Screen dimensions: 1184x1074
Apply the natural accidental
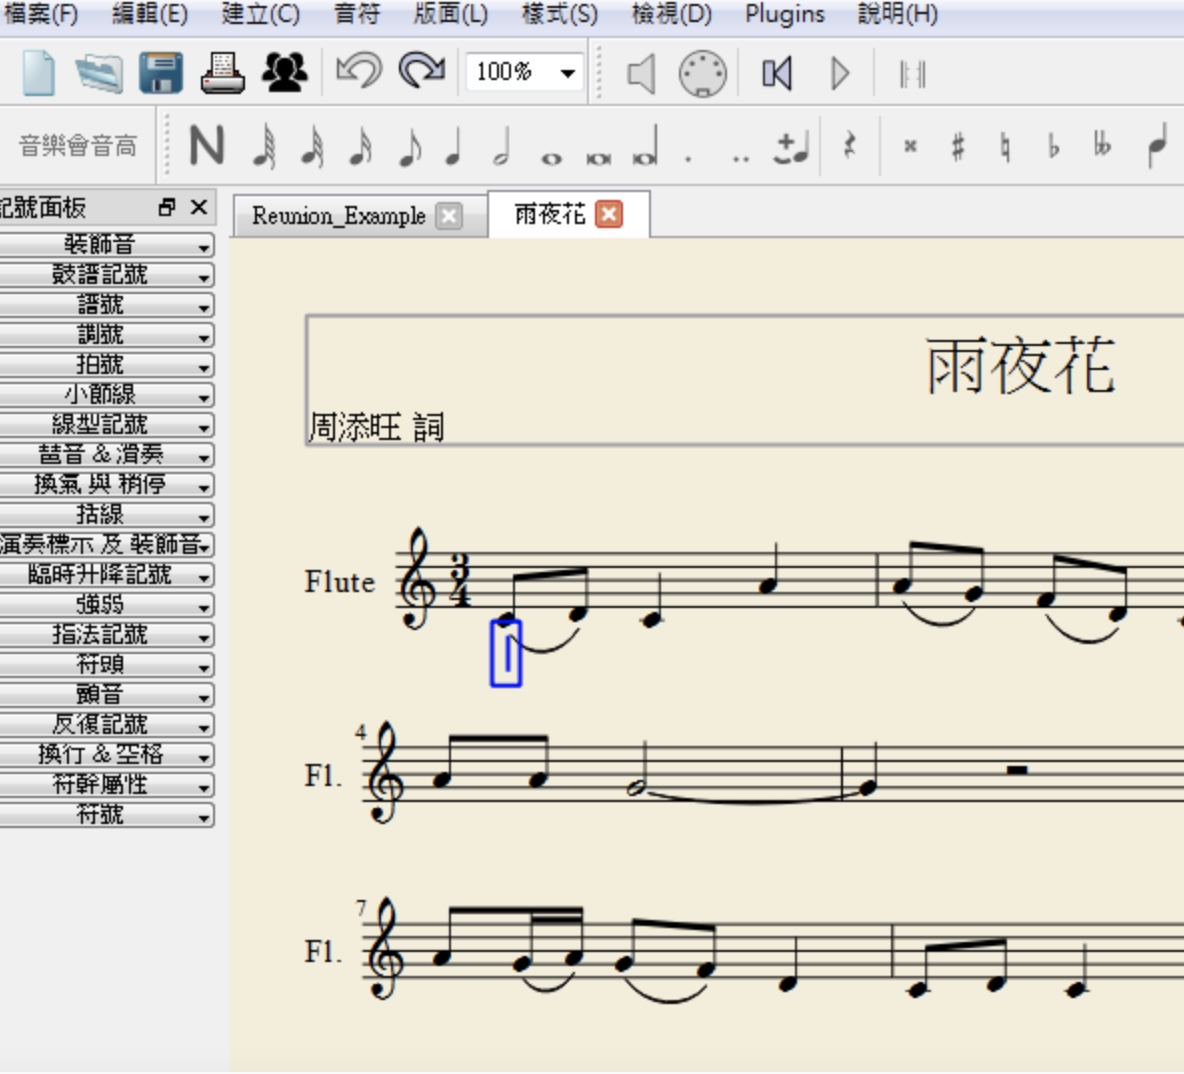pyautogui.click(x=1005, y=147)
